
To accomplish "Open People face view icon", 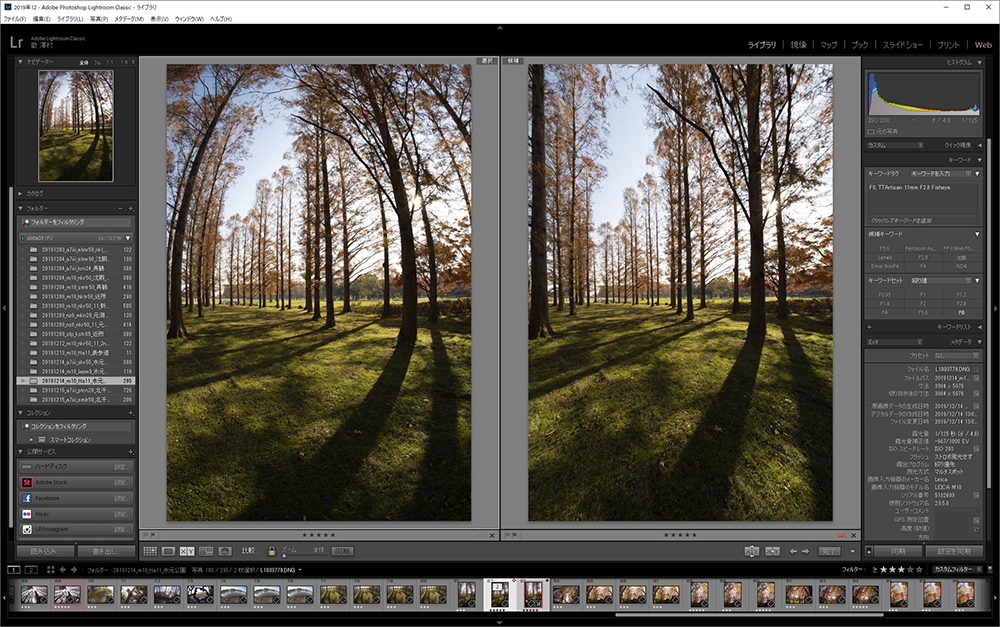I will (x=225, y=551).
